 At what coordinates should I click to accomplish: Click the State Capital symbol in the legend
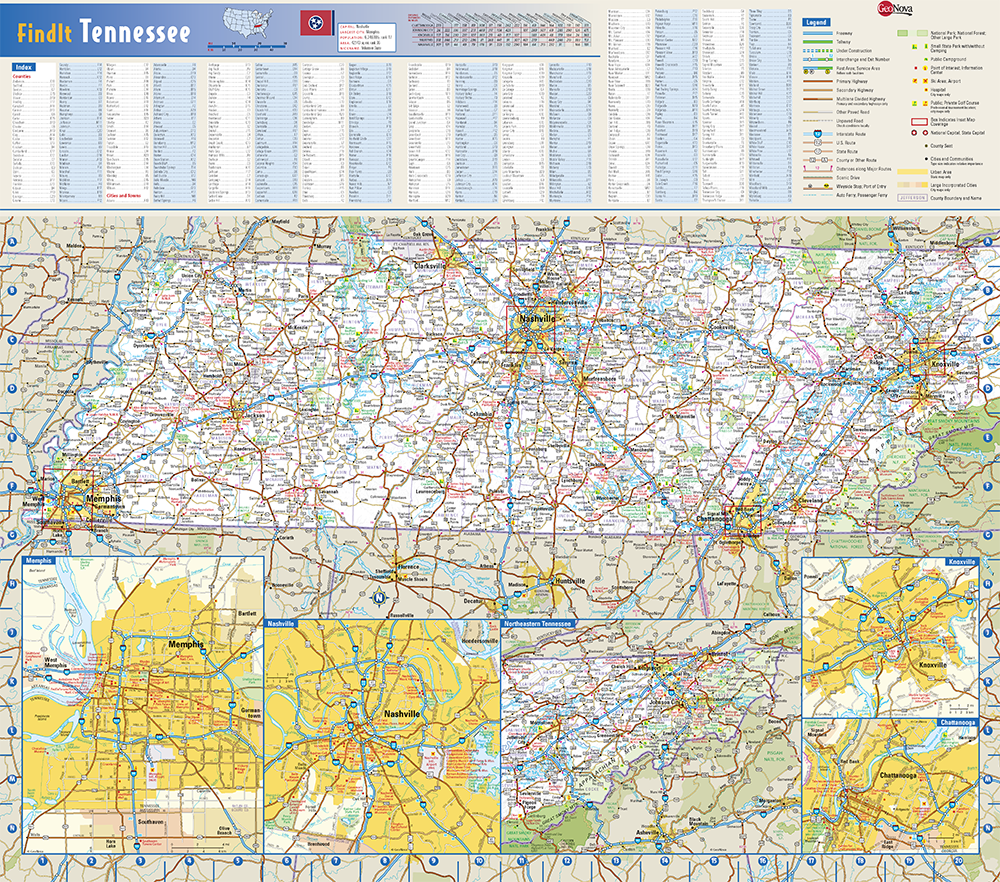coord(925,133)
